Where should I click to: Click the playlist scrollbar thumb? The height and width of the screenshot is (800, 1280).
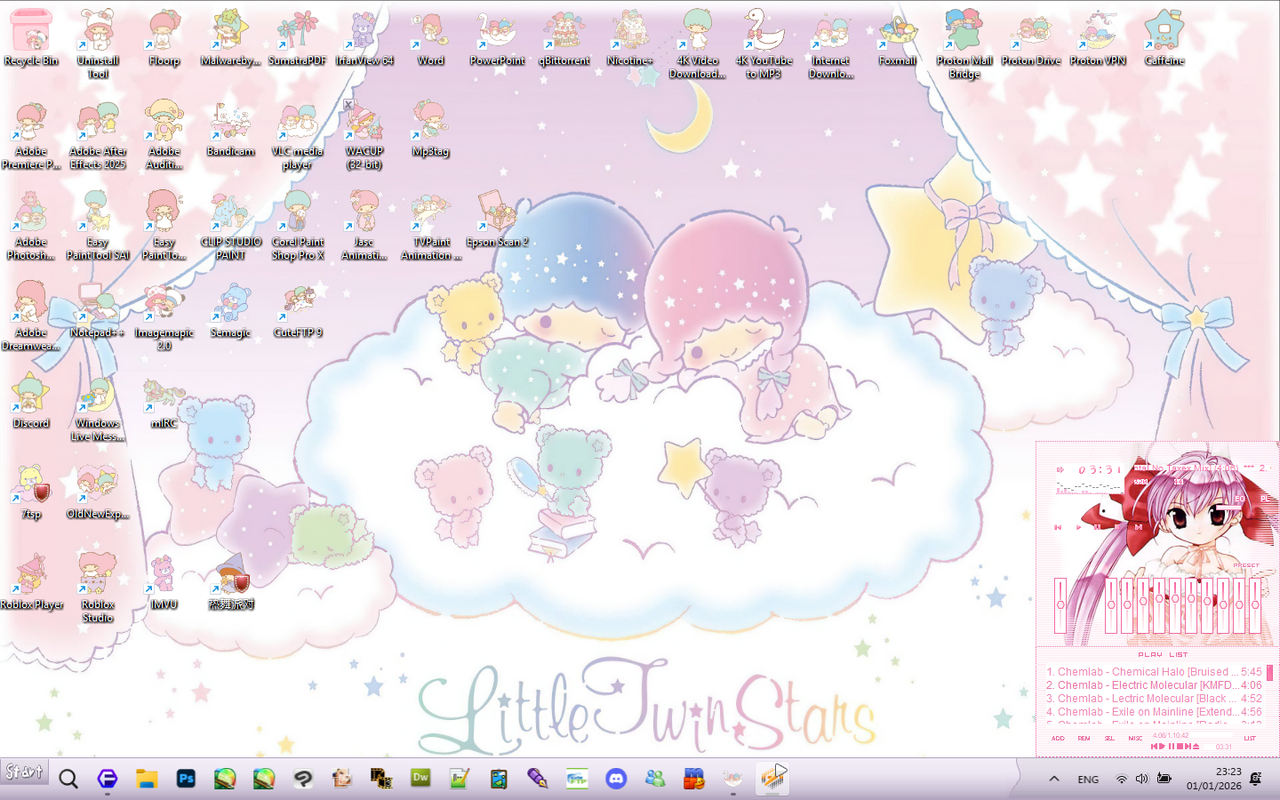click(x=1271, y=673)
